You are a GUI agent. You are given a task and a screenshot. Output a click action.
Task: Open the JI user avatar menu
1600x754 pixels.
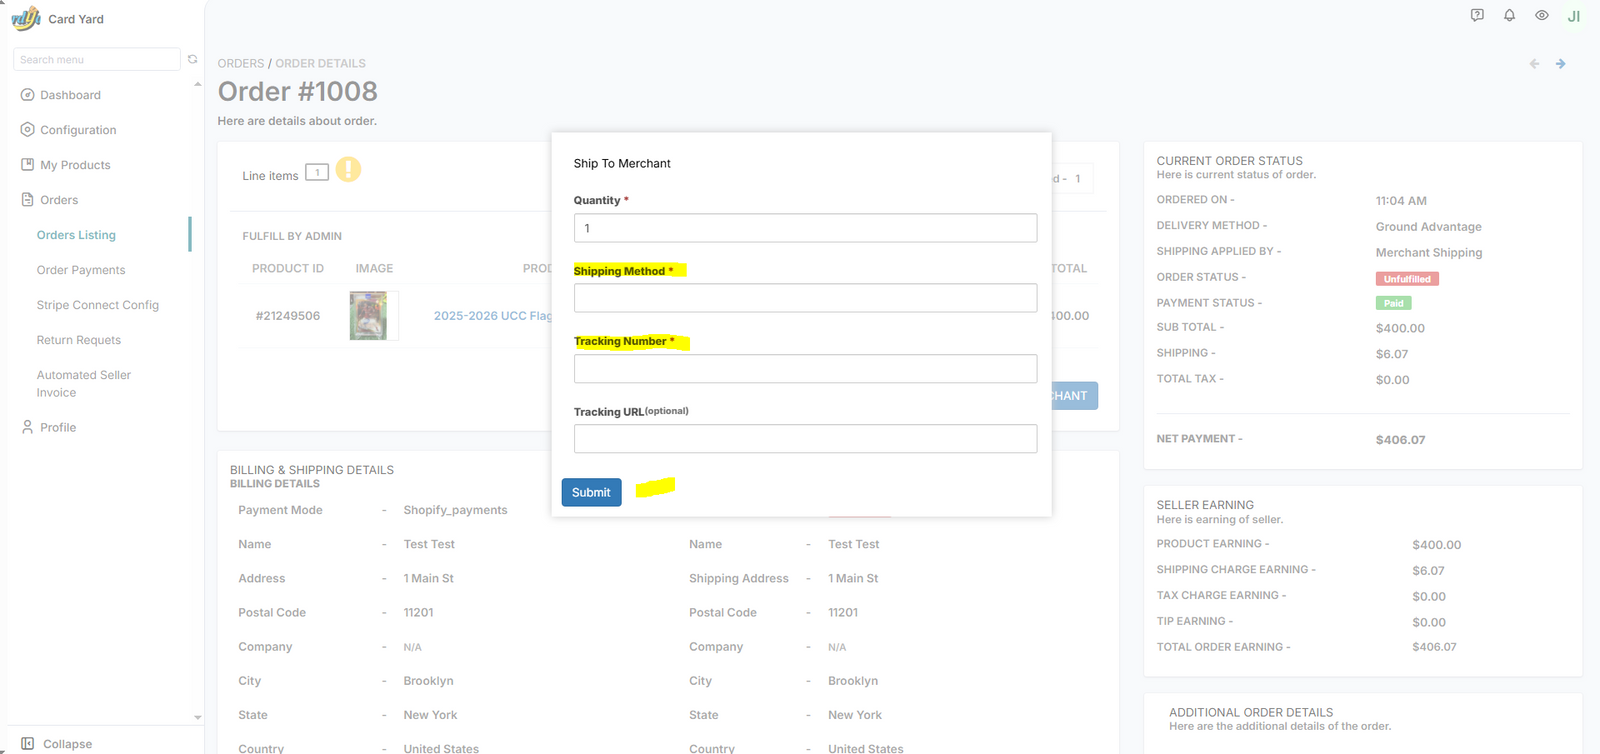click(1573, 17)
